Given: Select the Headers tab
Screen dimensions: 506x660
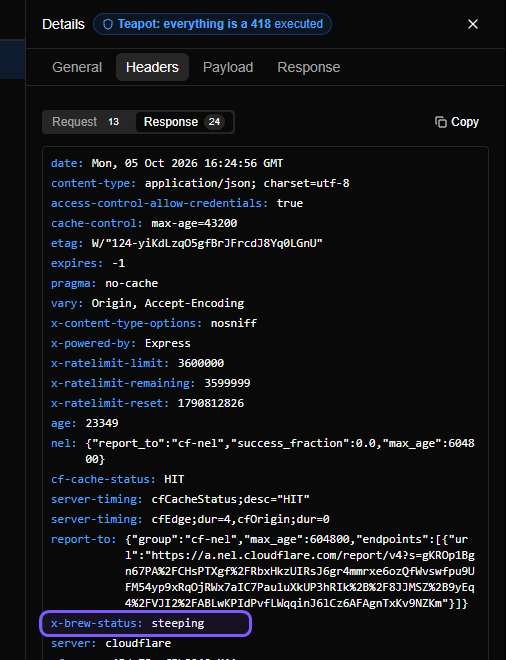Looking at the screenshot, I should click(x=152, y=67).
